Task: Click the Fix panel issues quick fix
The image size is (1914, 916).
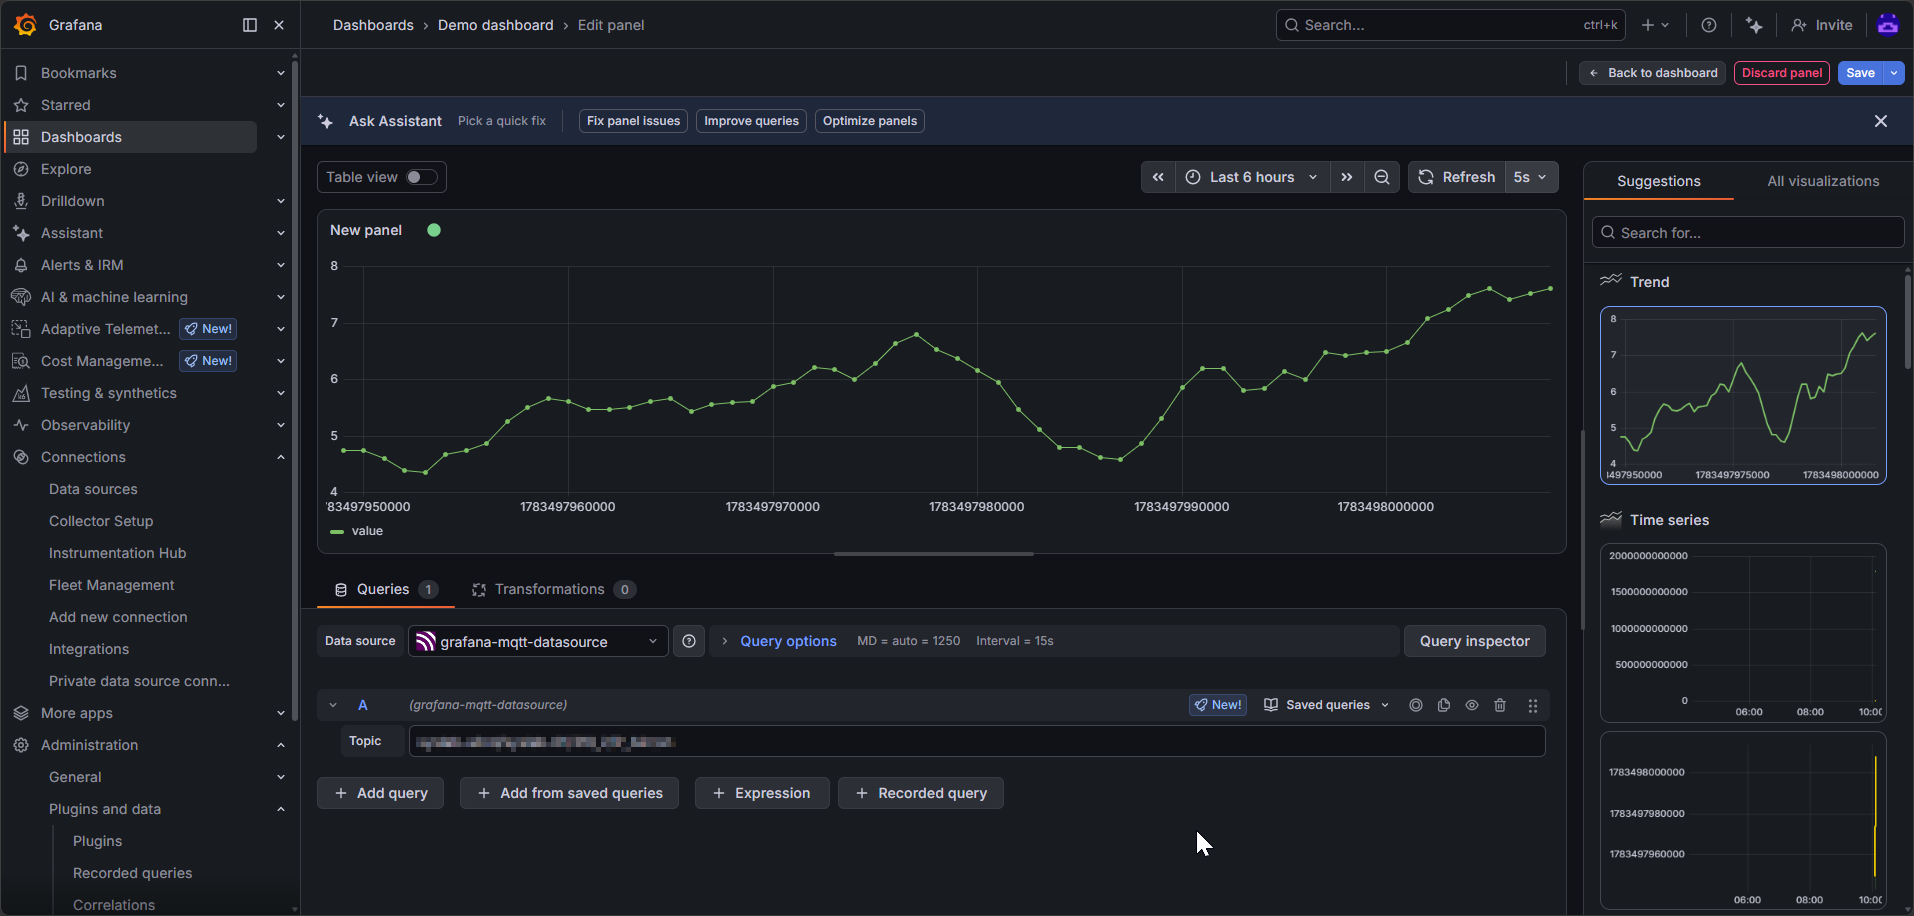Action: click(x=633, y=121)
